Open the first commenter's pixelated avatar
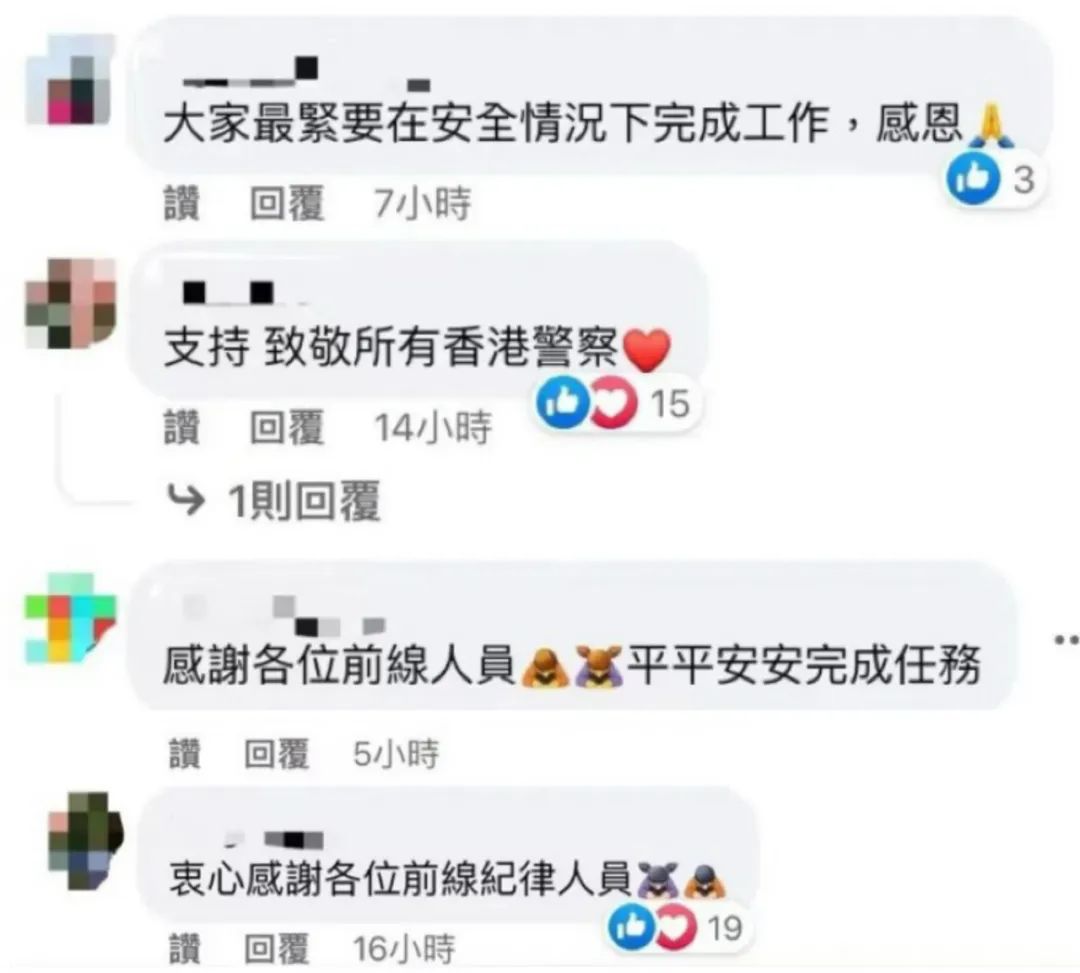Screen dimensions: 1080x973 coord(69,80)
